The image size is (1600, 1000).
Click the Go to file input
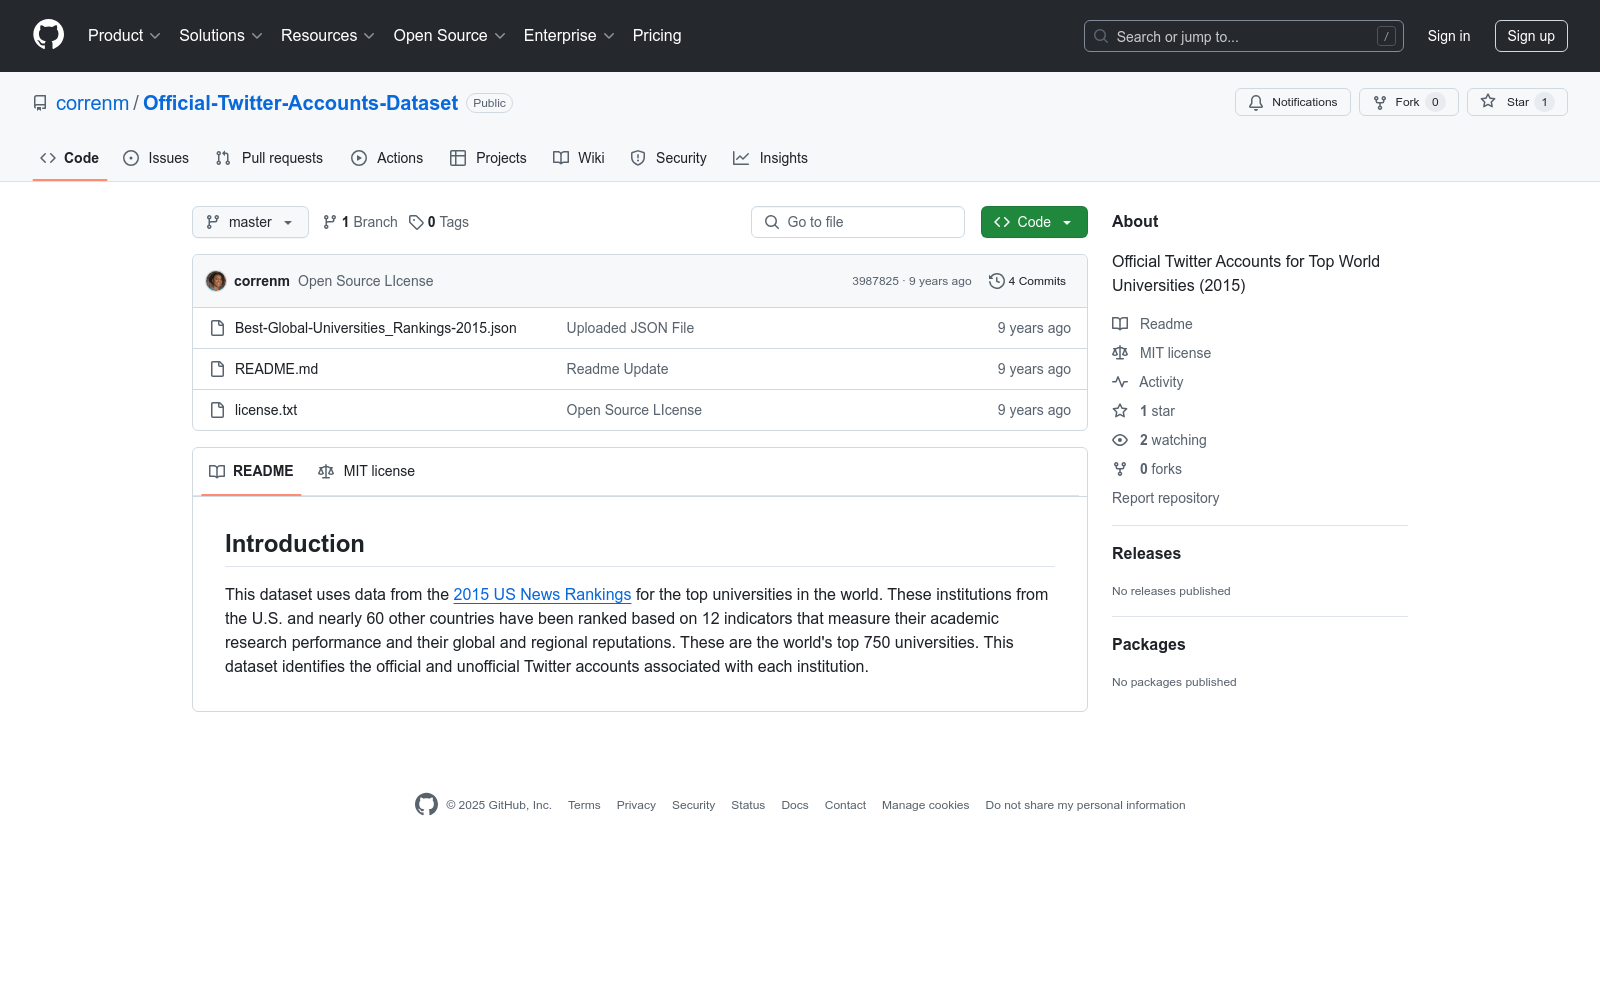point(858,222)
